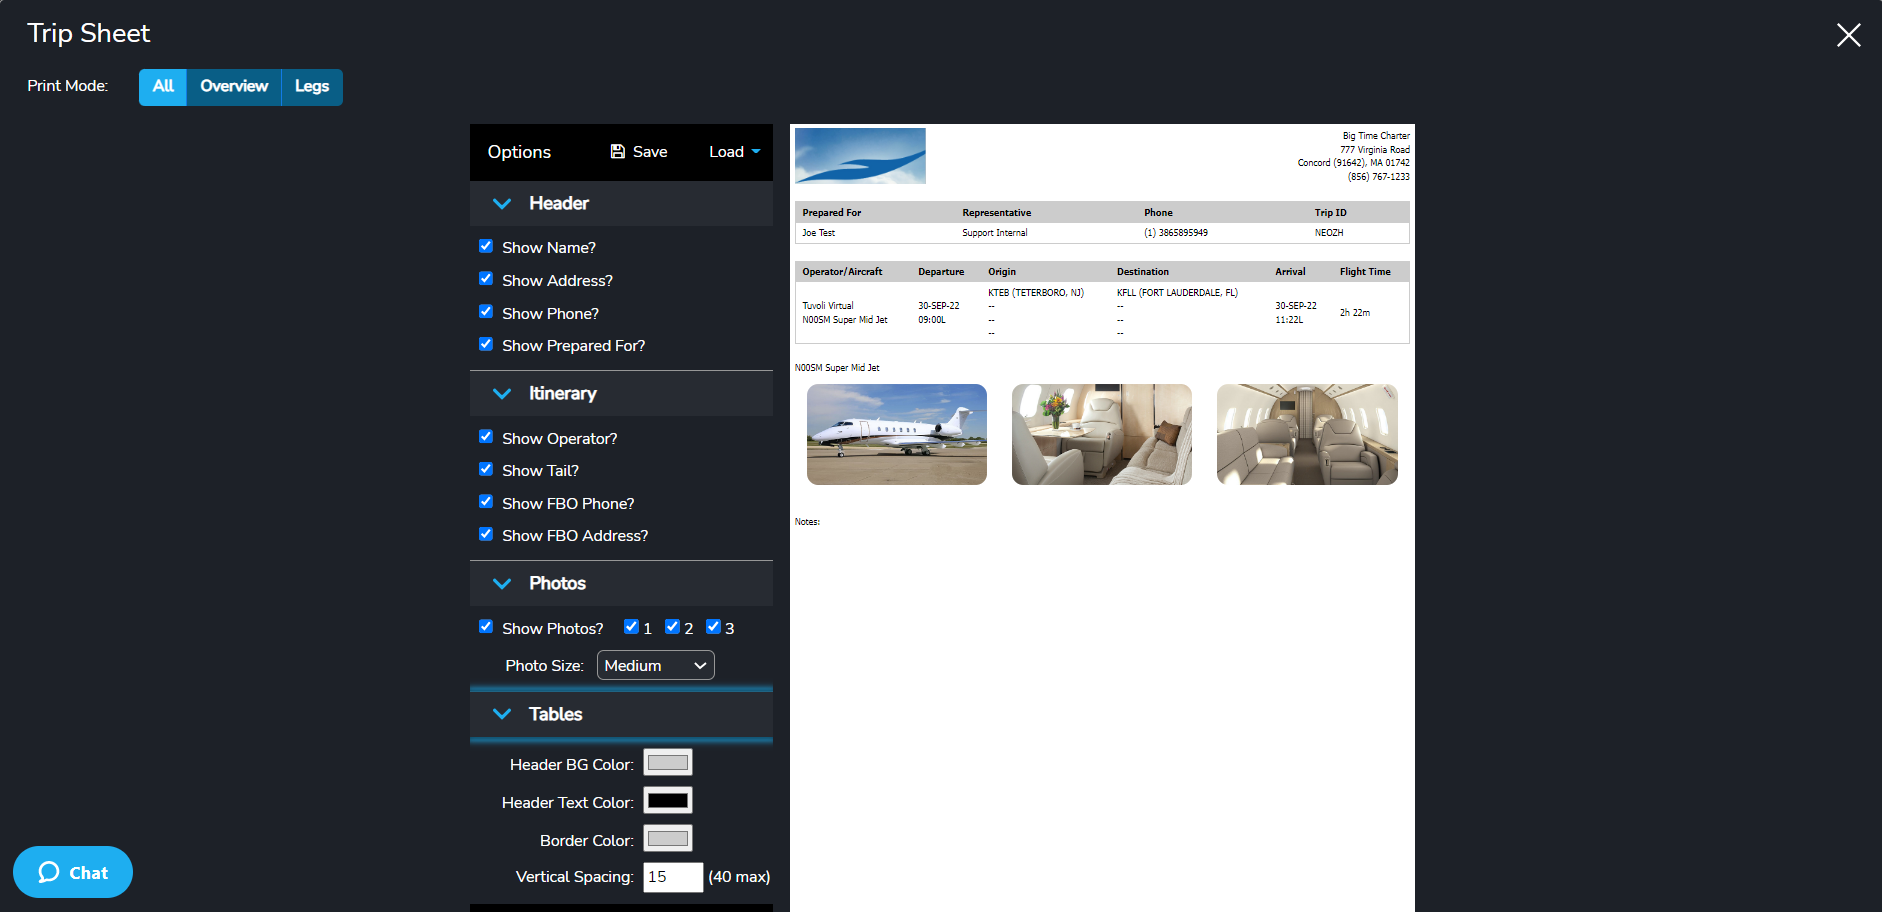Collapse the Photos section chevron

pyautogui.click(x=502, y=583)
